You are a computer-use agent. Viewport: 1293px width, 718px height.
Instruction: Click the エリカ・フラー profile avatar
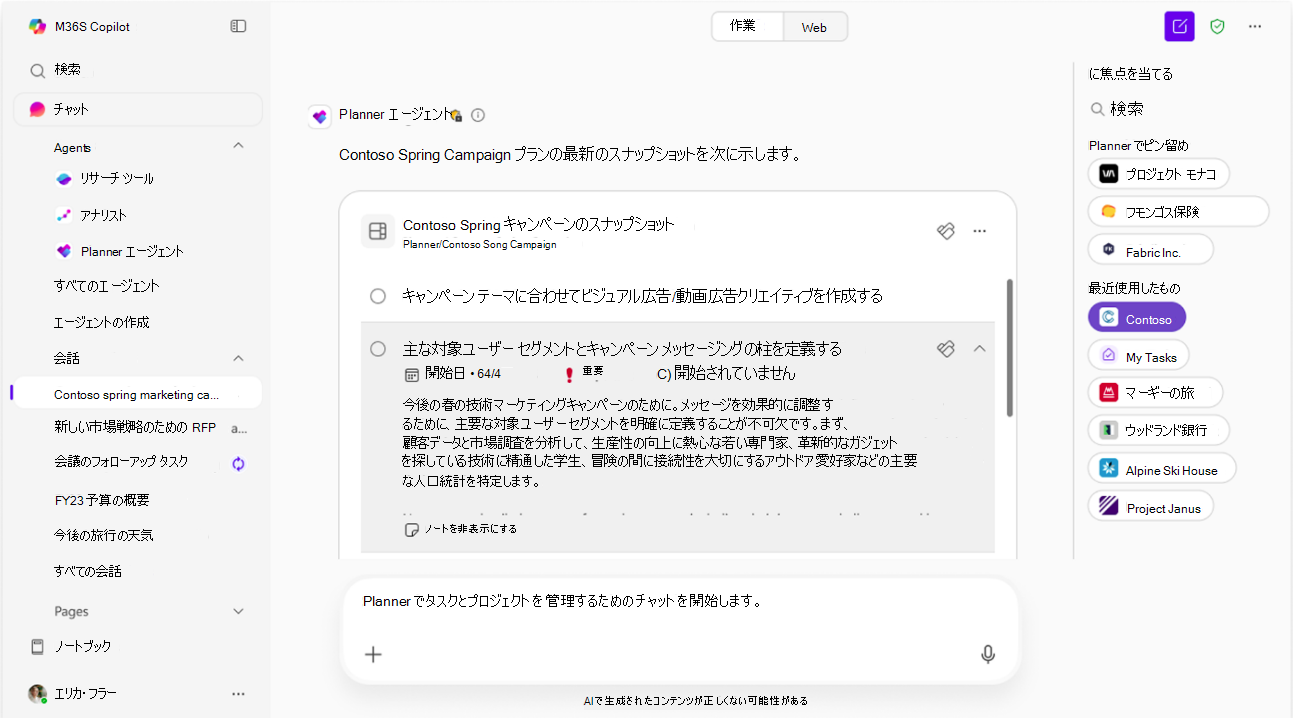pyautogui.click(x=37, y=693)
